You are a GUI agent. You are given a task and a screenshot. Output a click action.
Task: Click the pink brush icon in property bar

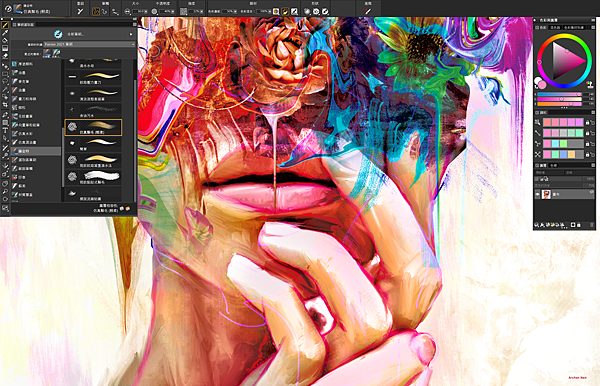[x=368, y=11]
